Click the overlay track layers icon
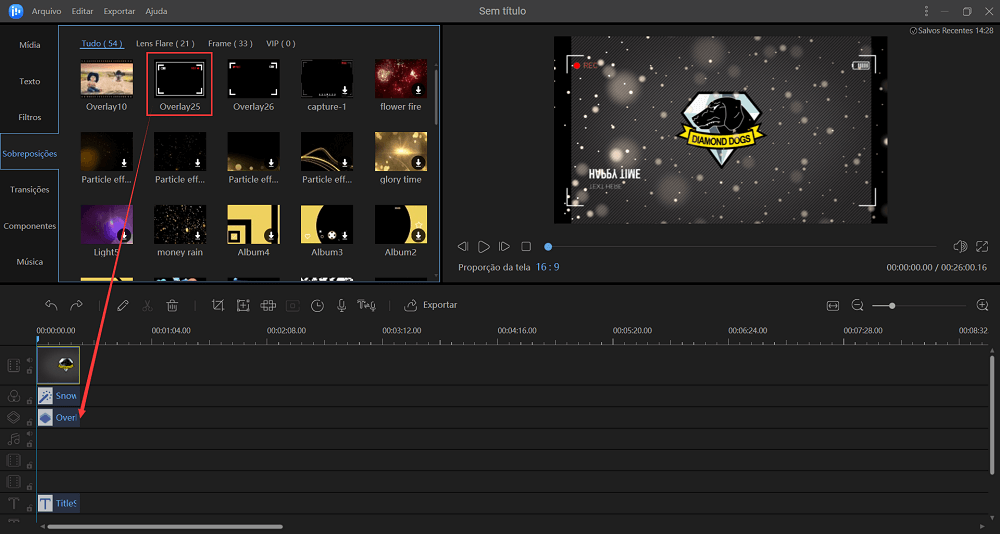The image size is (1000, 534). pos(13,417)
